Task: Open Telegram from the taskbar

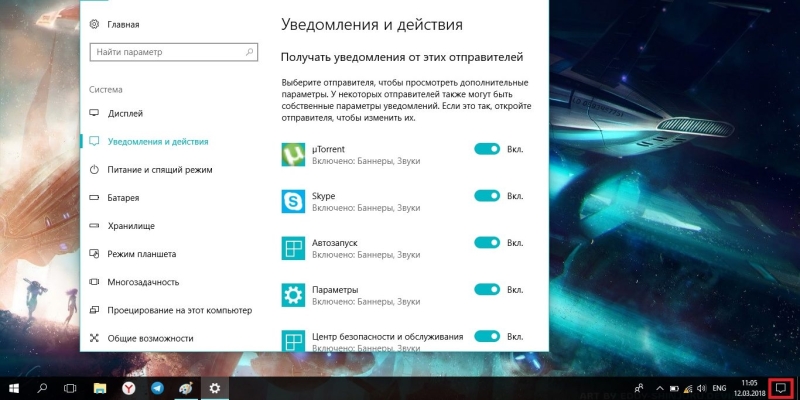Action: tap(156, 389)
